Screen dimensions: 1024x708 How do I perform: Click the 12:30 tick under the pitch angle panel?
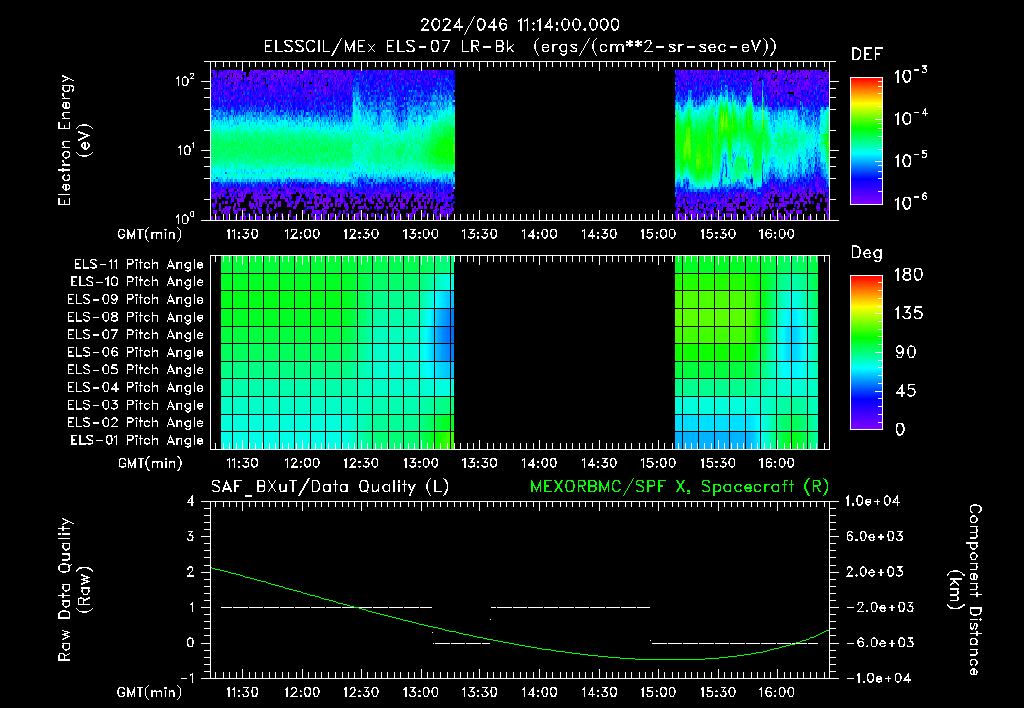[x=360, y=463]
